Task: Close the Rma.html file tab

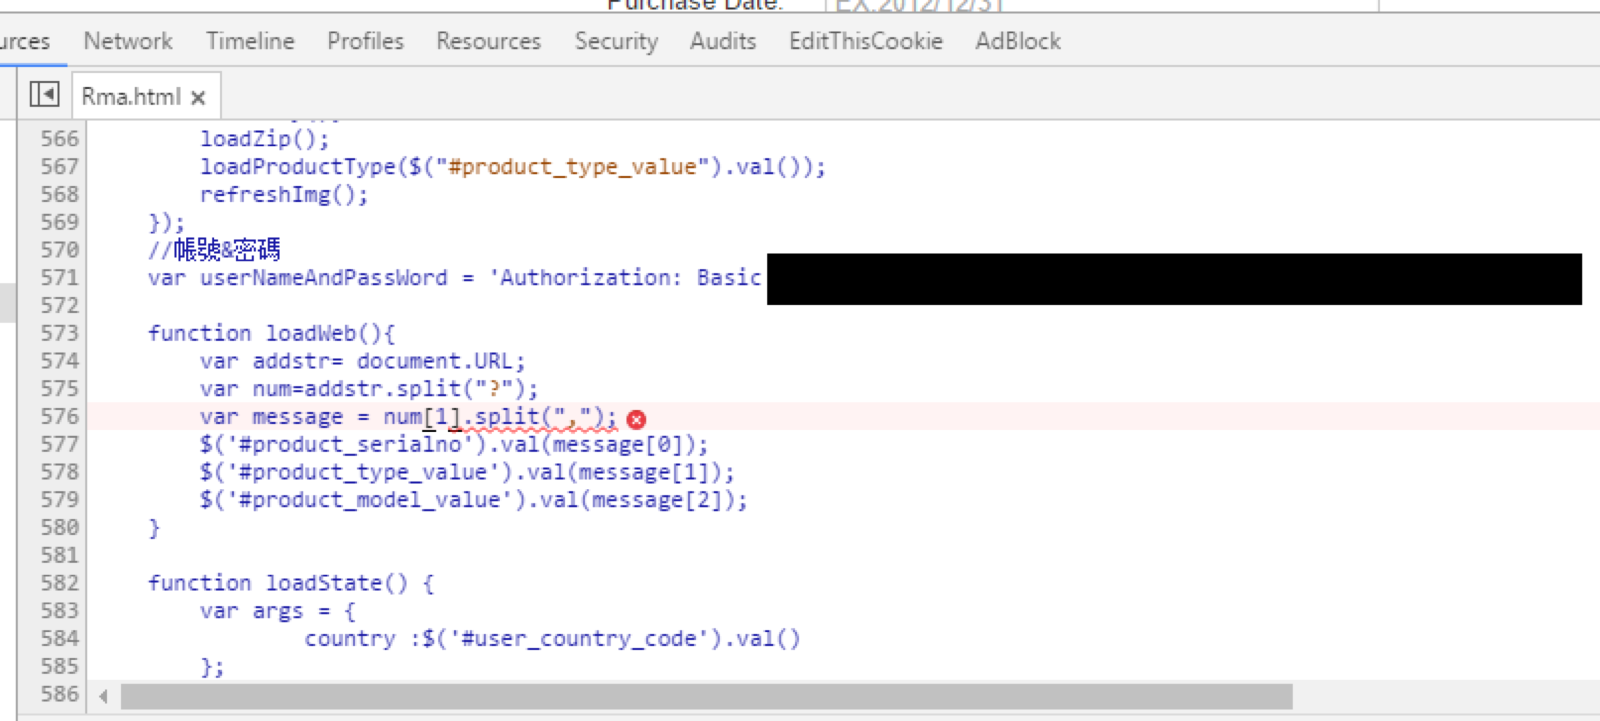Action: coord(198,98)
